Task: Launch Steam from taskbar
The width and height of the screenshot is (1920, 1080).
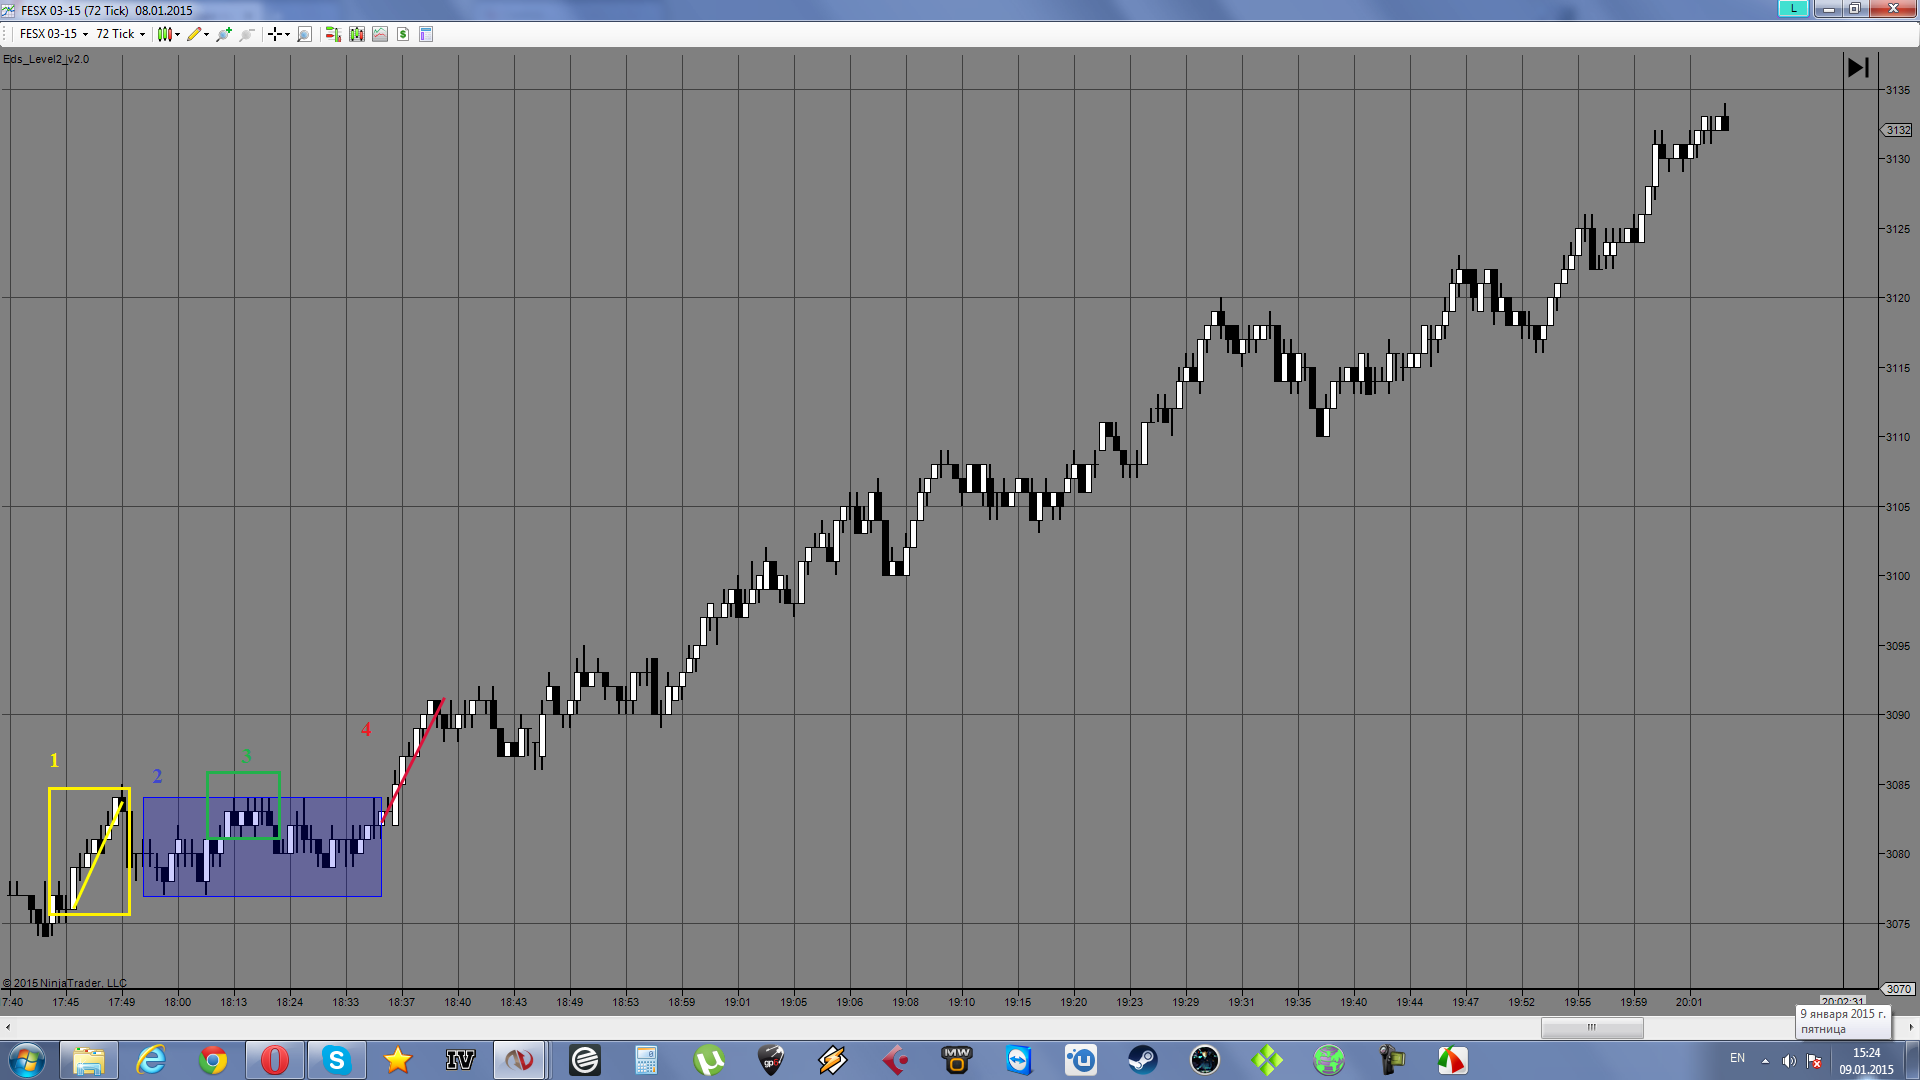Action: (1142, 1060)
